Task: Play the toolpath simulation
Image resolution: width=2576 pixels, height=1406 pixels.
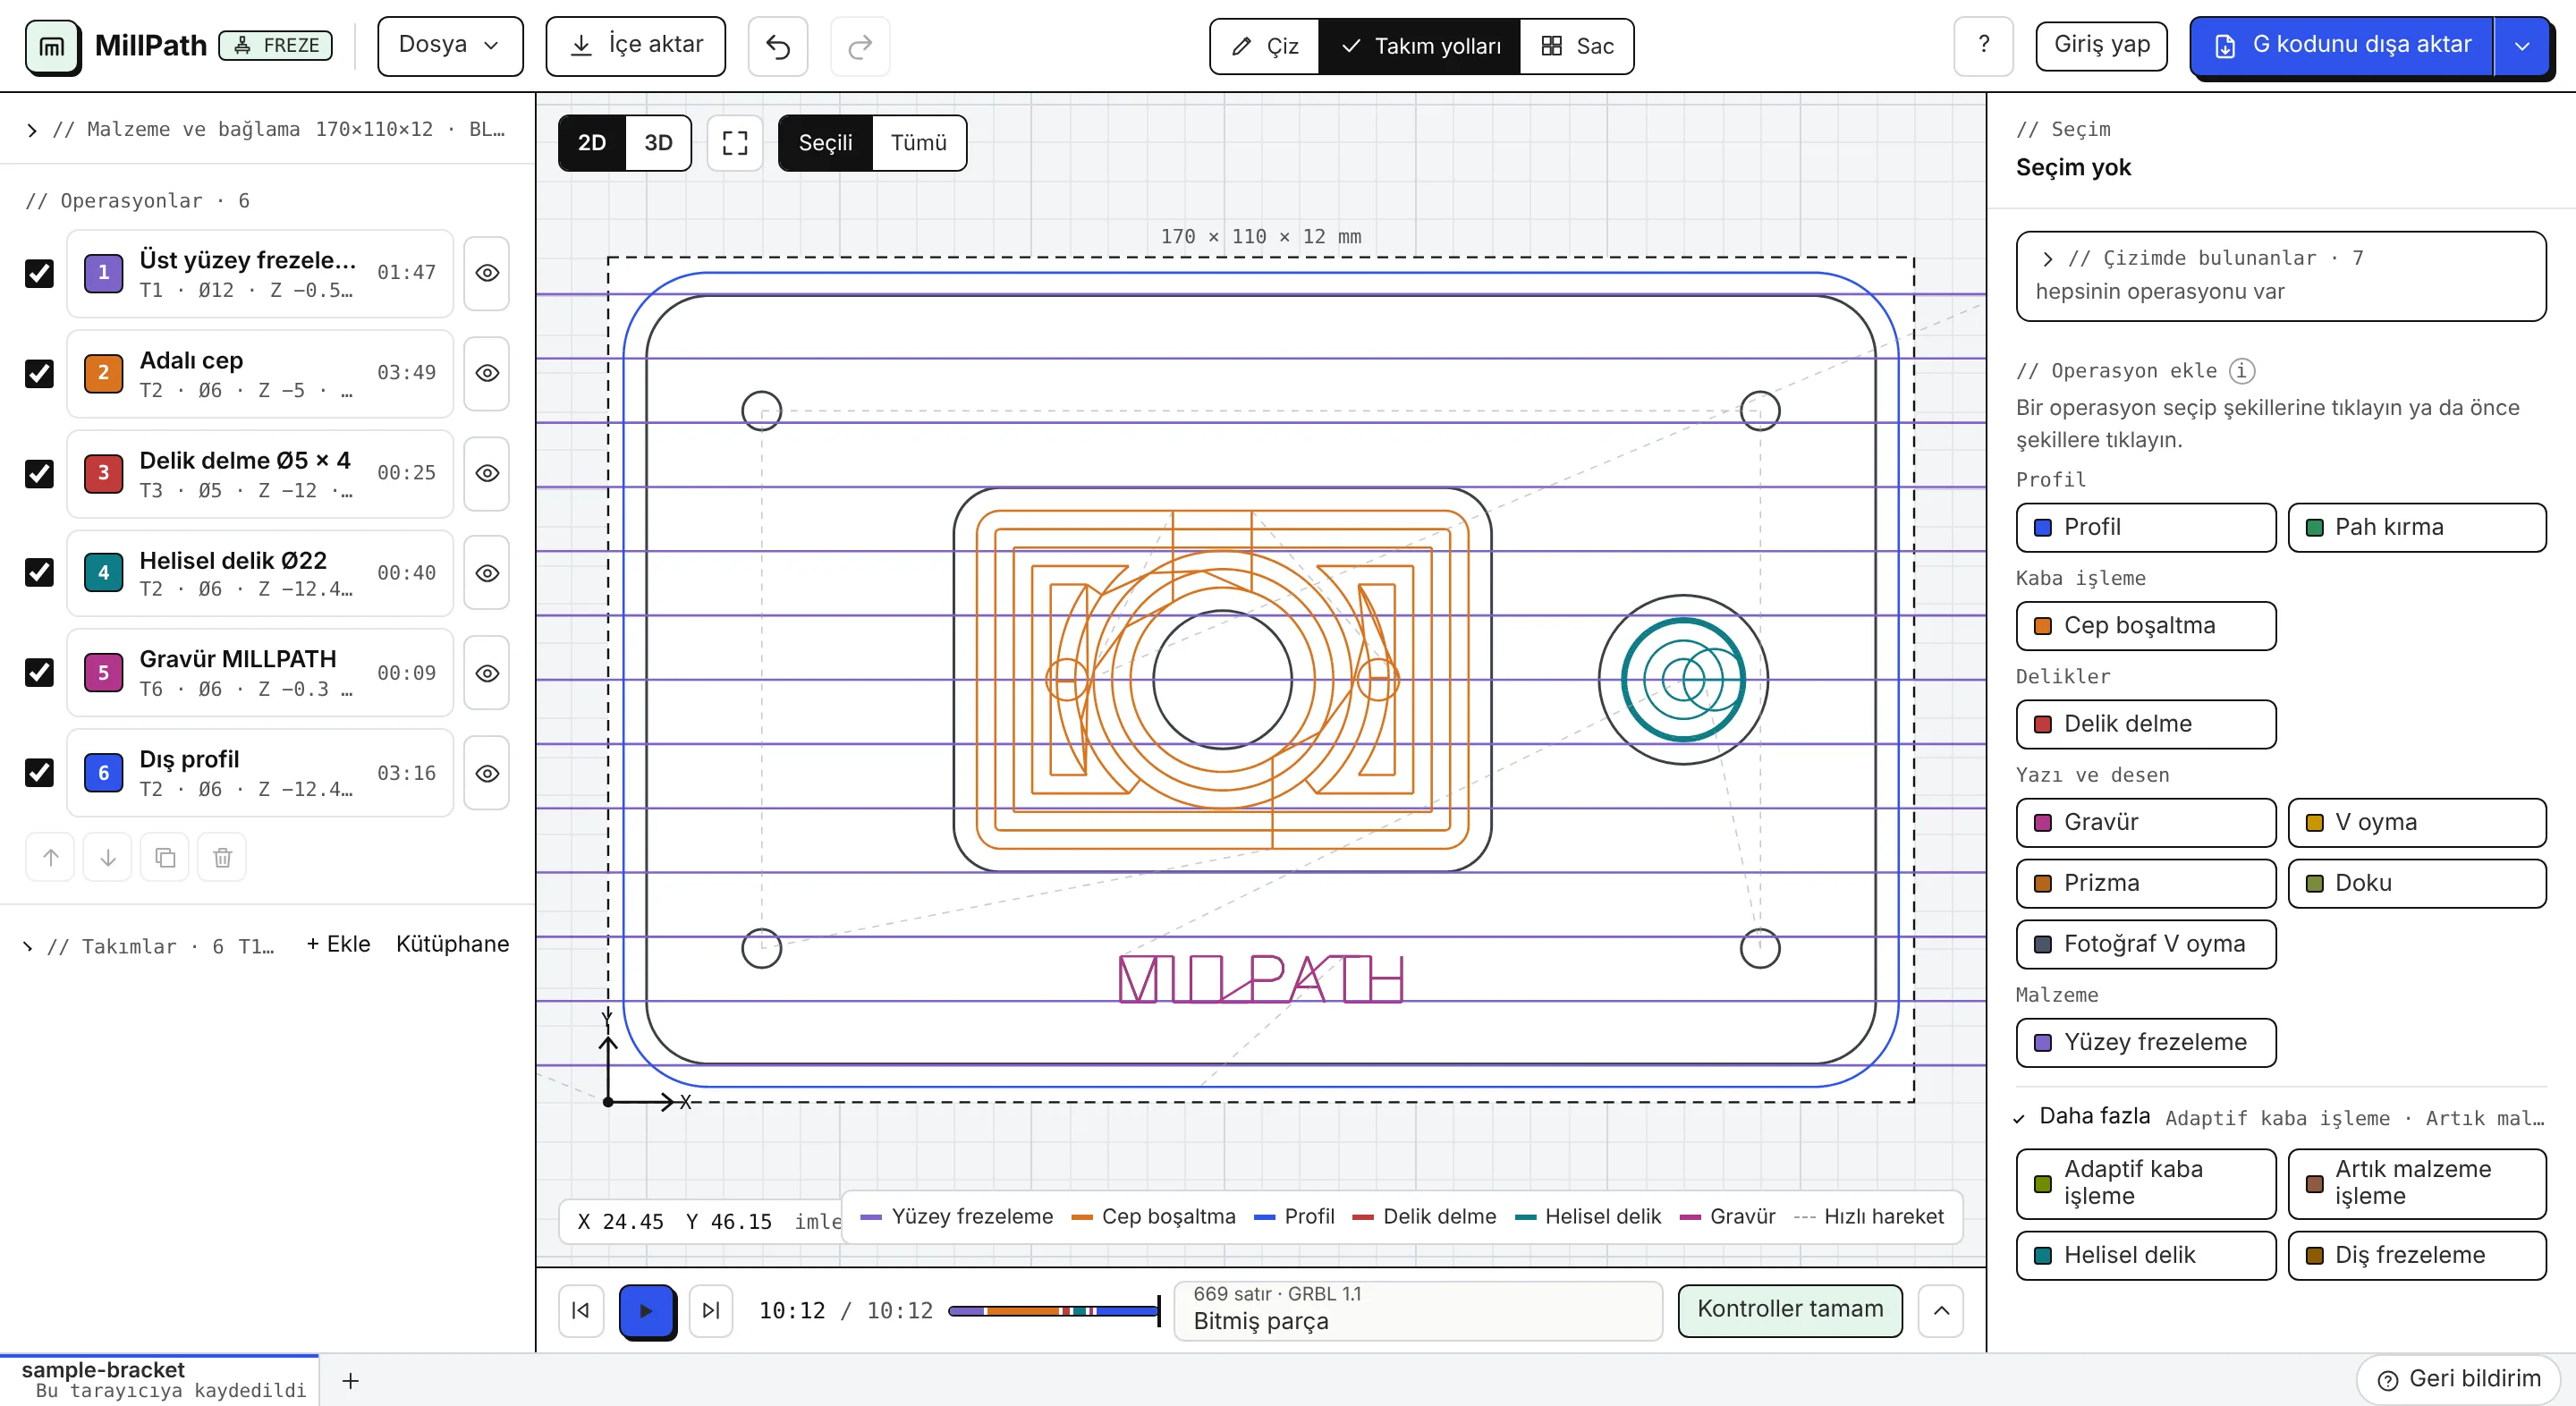Action: pos(646,1310)
